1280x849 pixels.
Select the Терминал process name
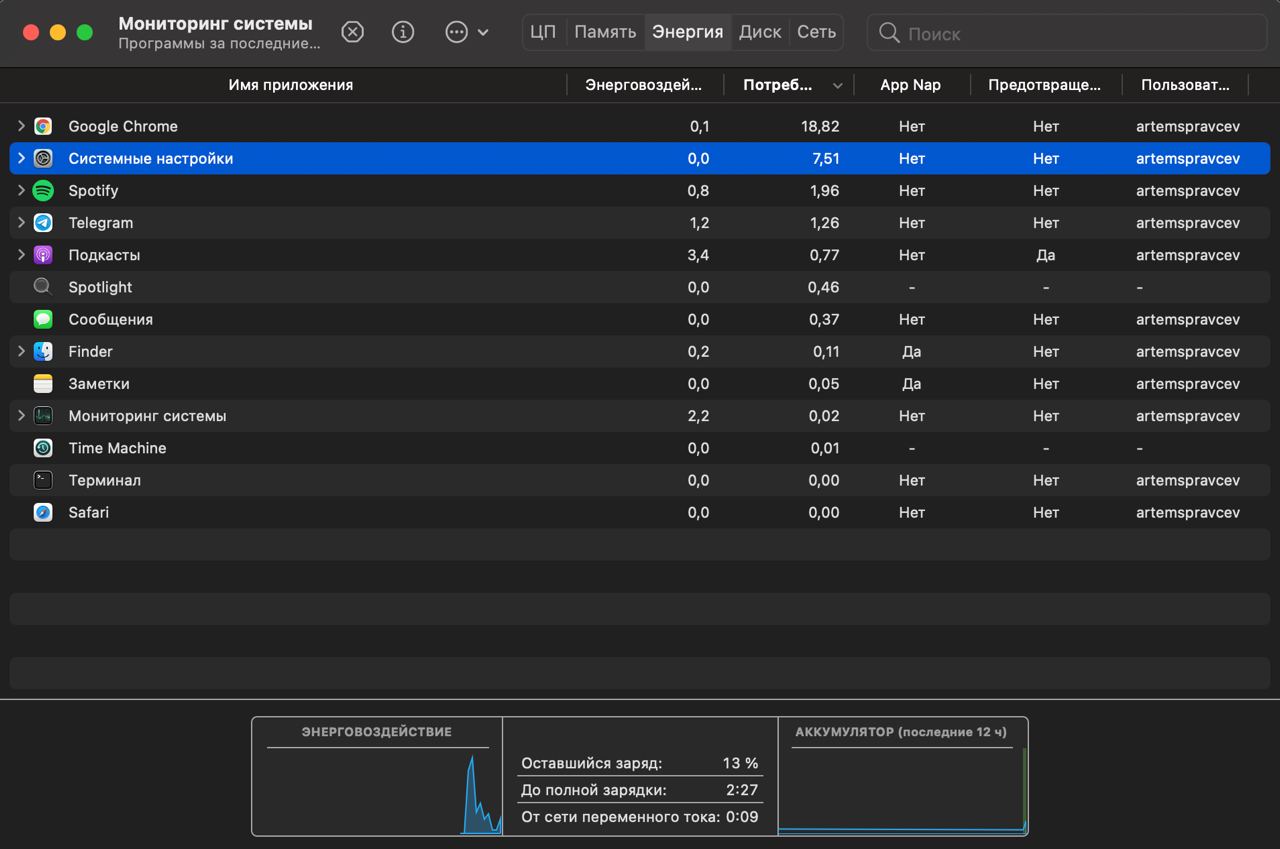tap(104, 480)
